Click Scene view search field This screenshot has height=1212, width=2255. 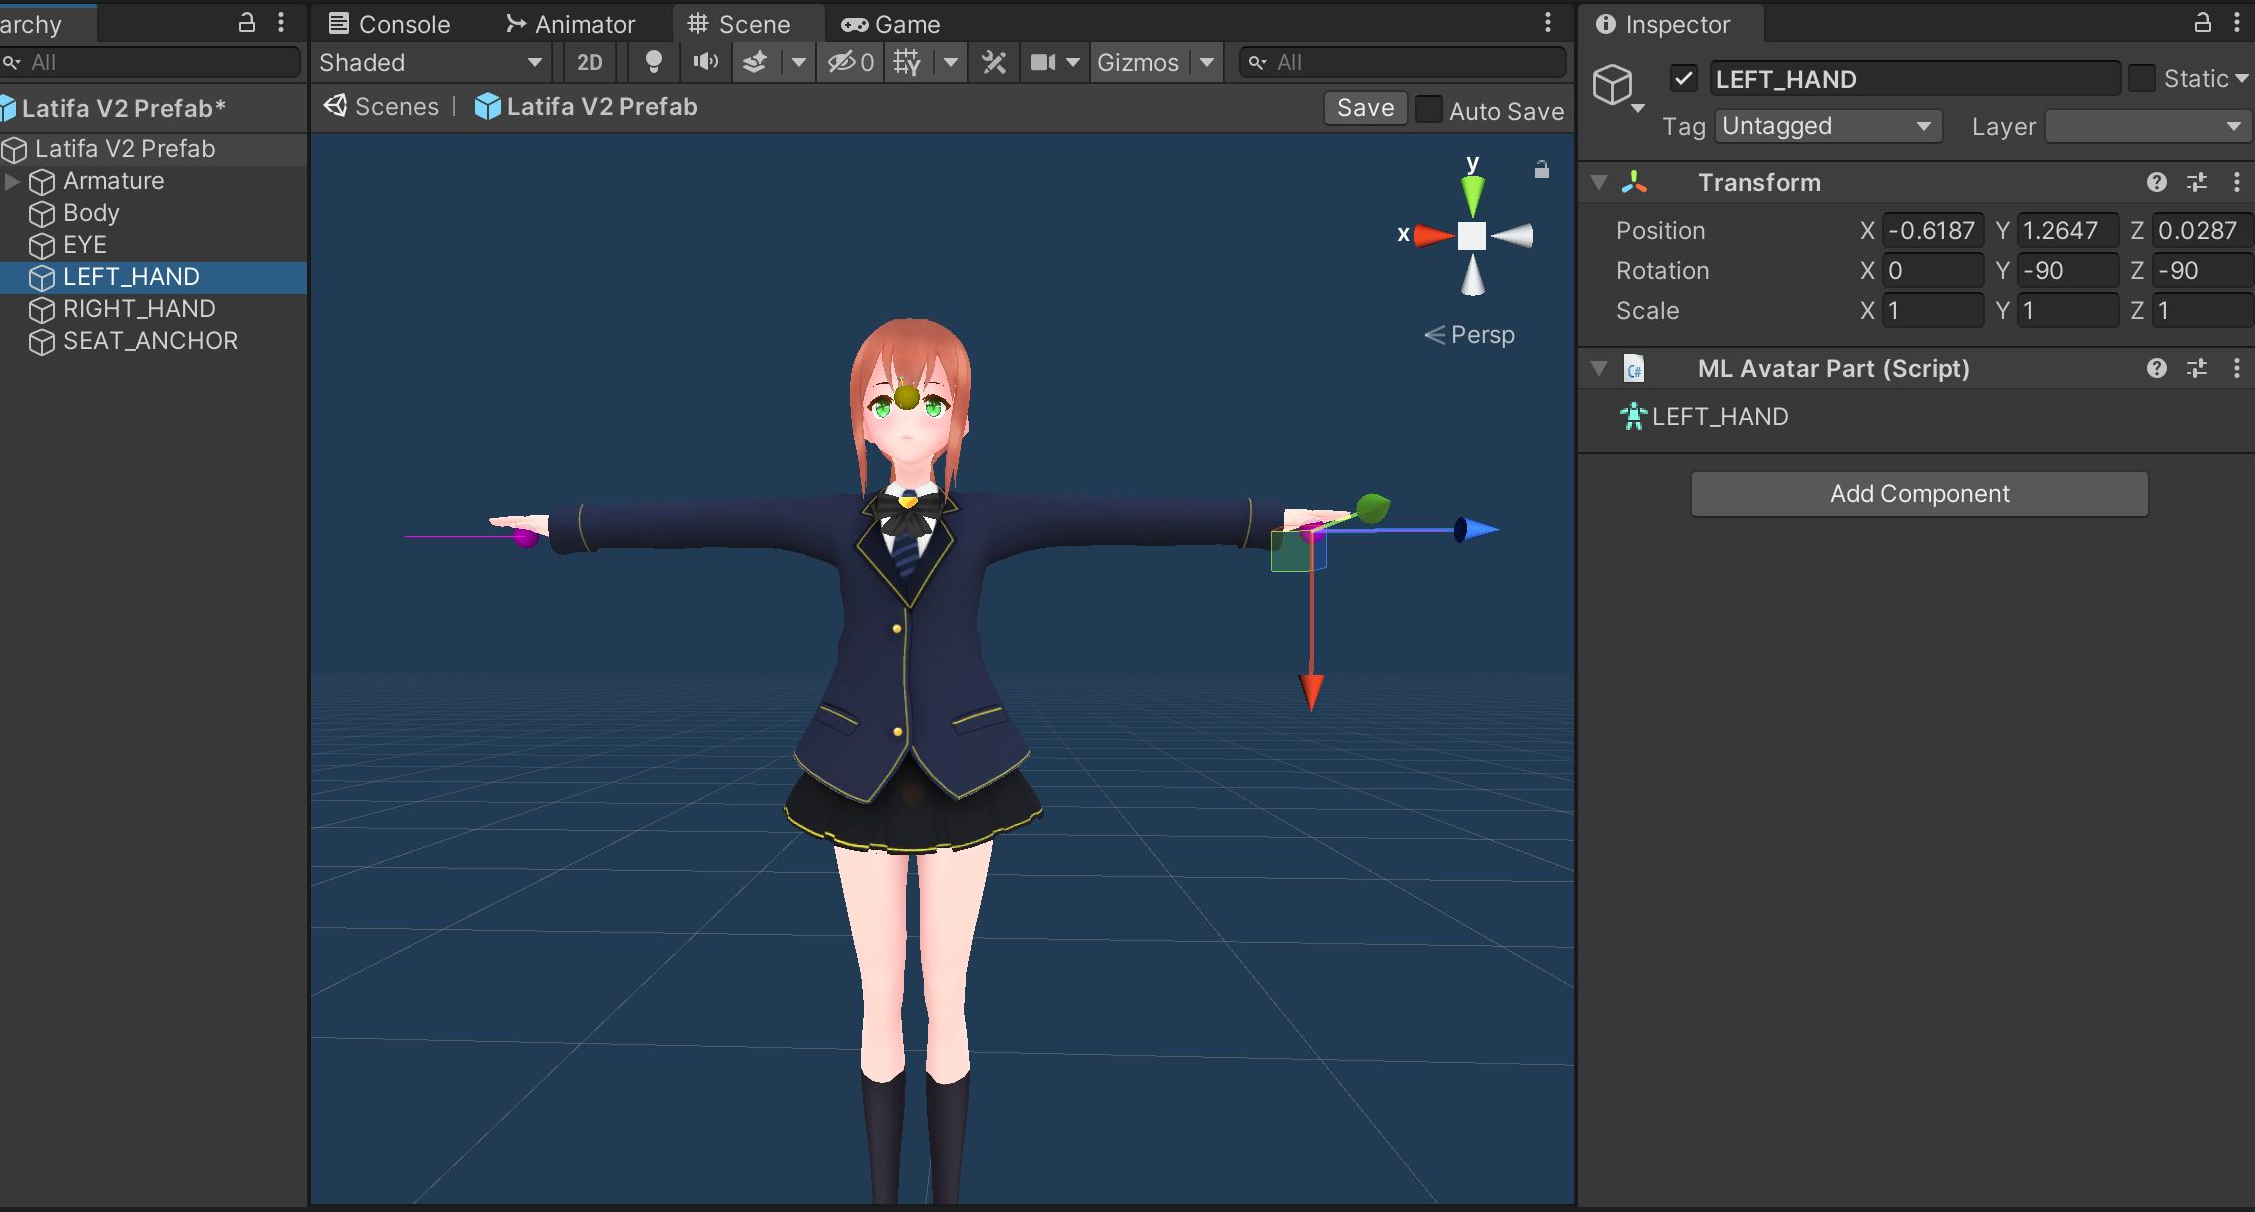click(x=1402, y=62)
